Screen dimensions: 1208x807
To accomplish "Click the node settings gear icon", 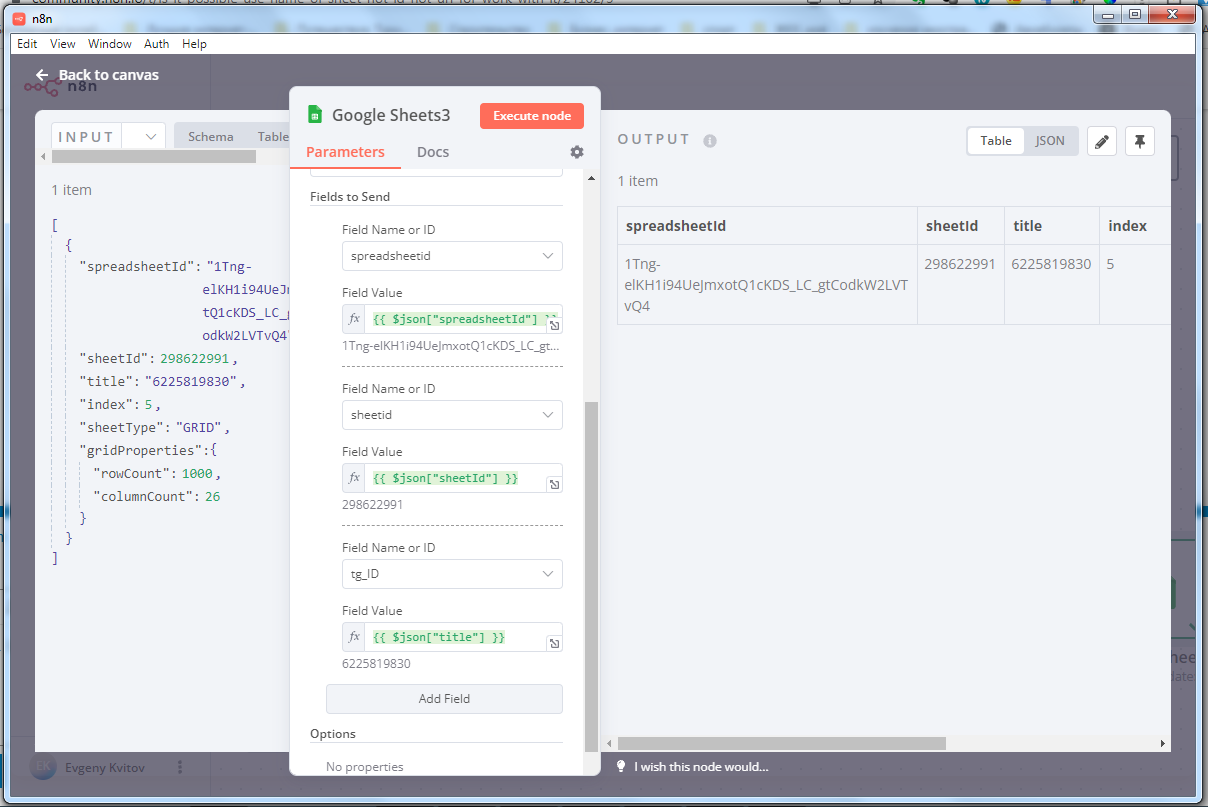I will 577,152.
